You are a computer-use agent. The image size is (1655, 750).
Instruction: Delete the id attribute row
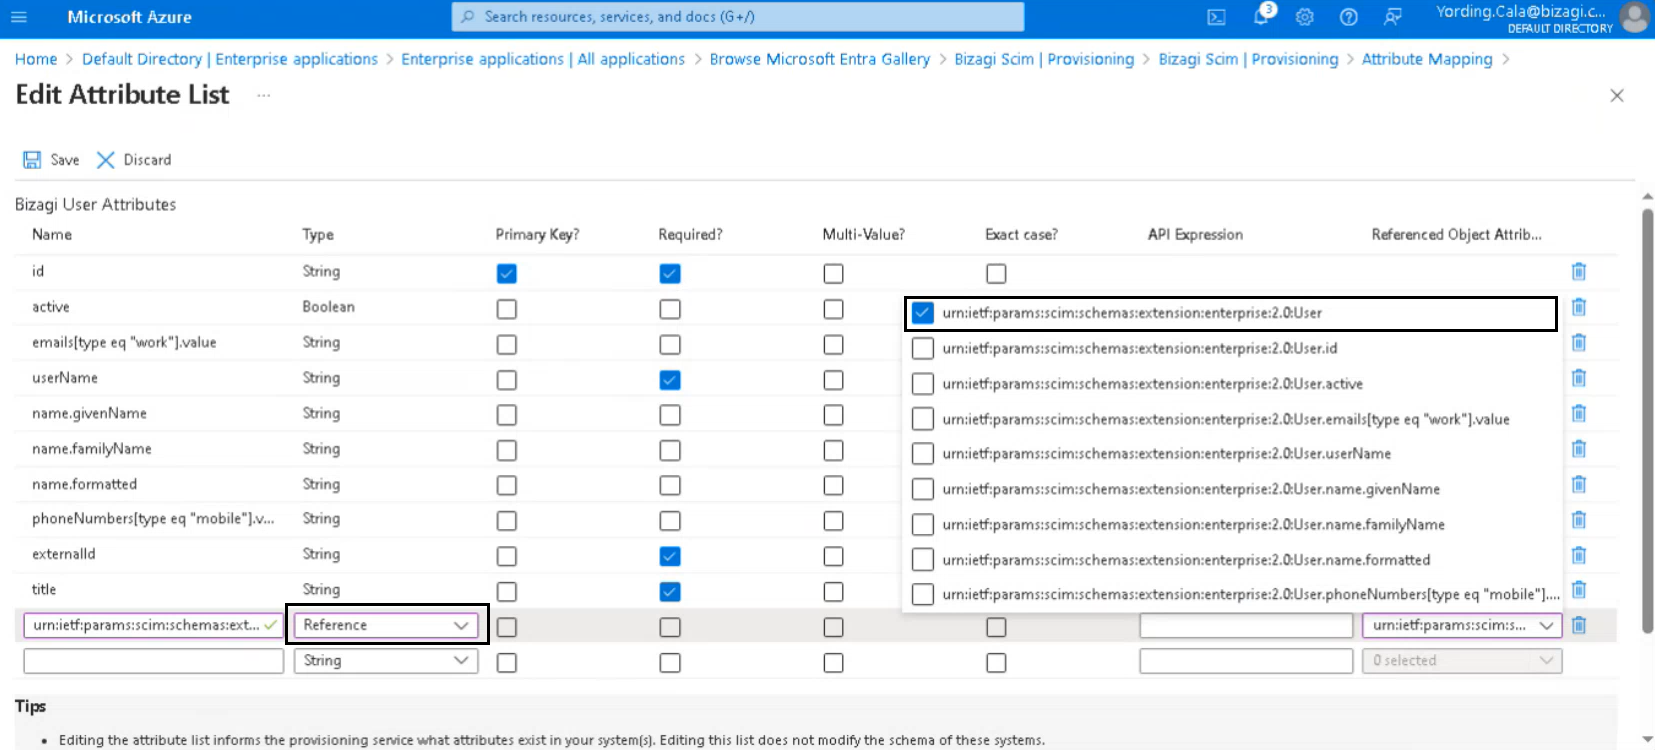click(x=1579, y=271)
